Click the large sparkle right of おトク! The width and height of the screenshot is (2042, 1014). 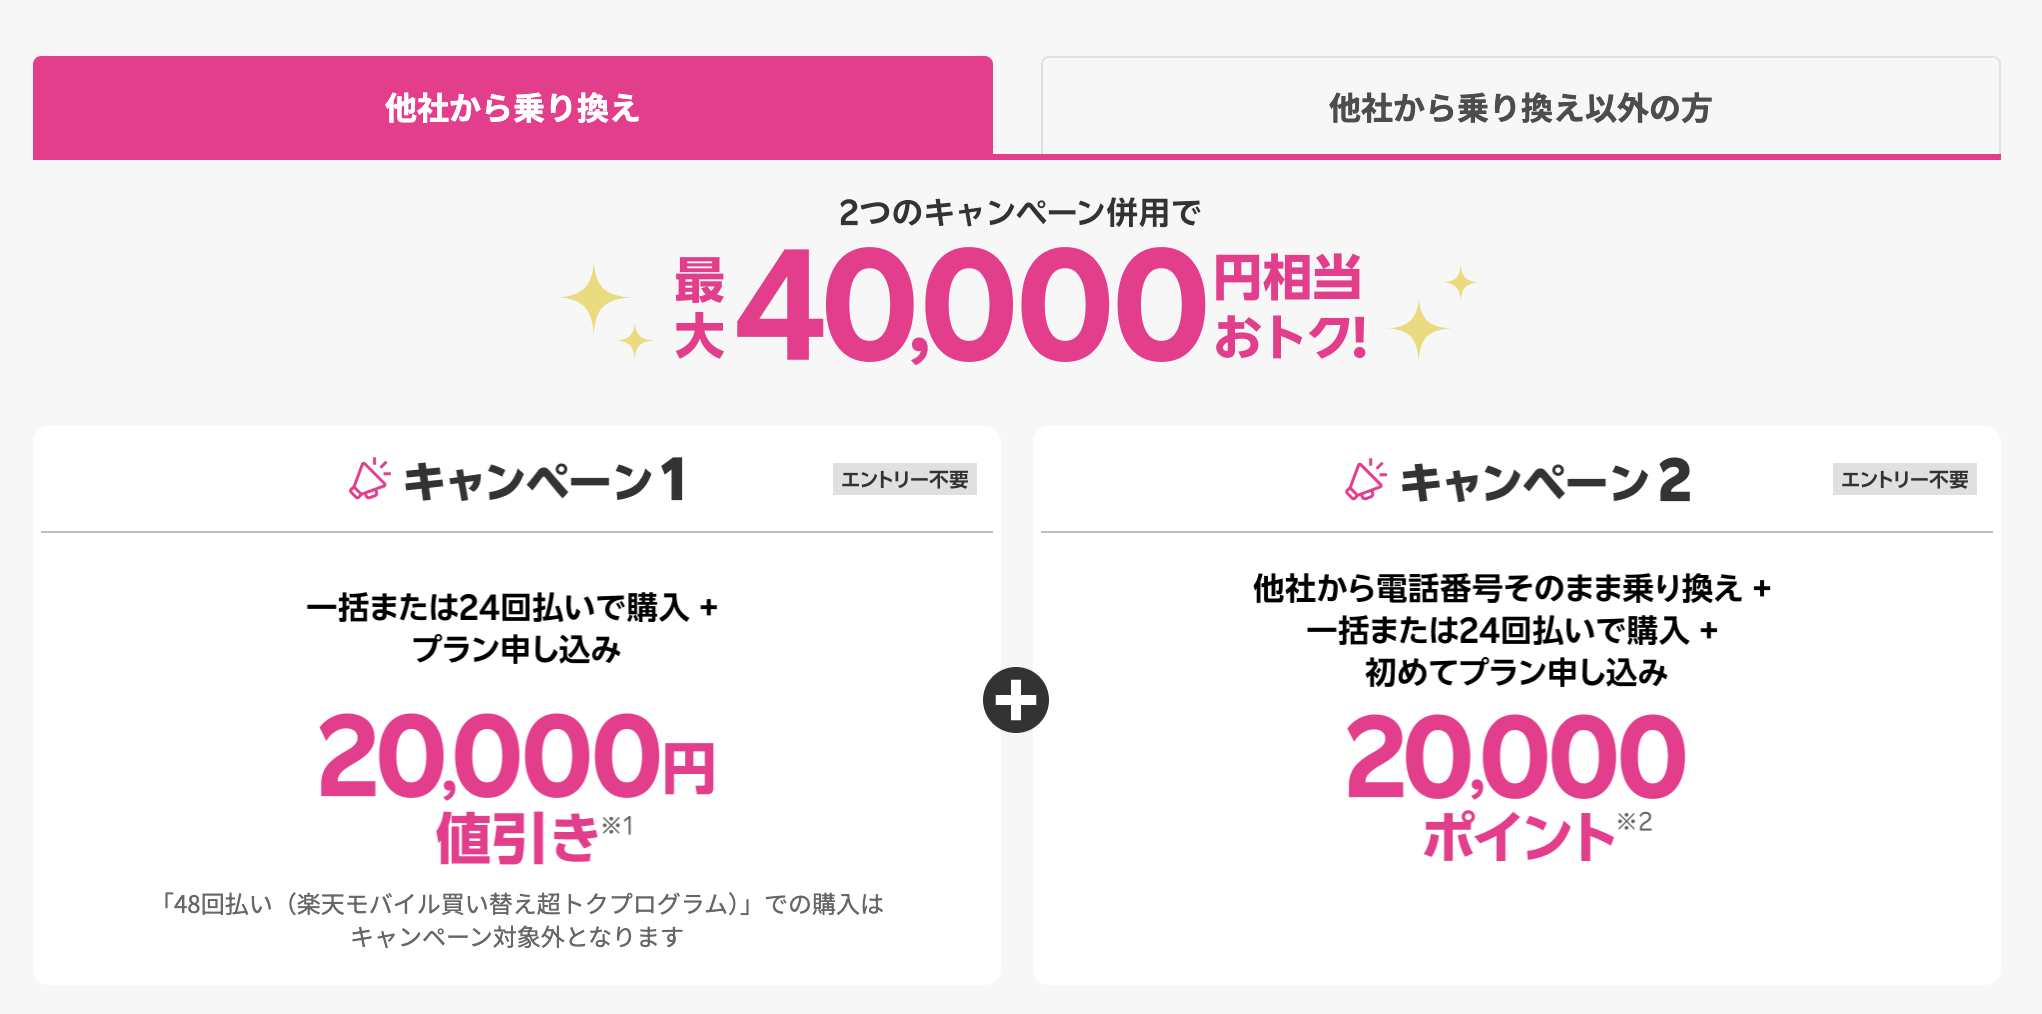click(x=1419, y=328)
